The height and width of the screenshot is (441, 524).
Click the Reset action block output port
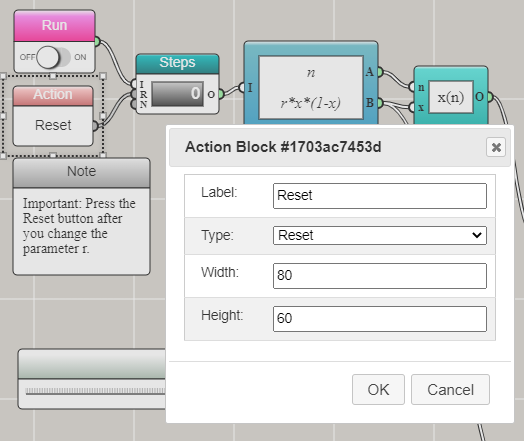(95, 126)
